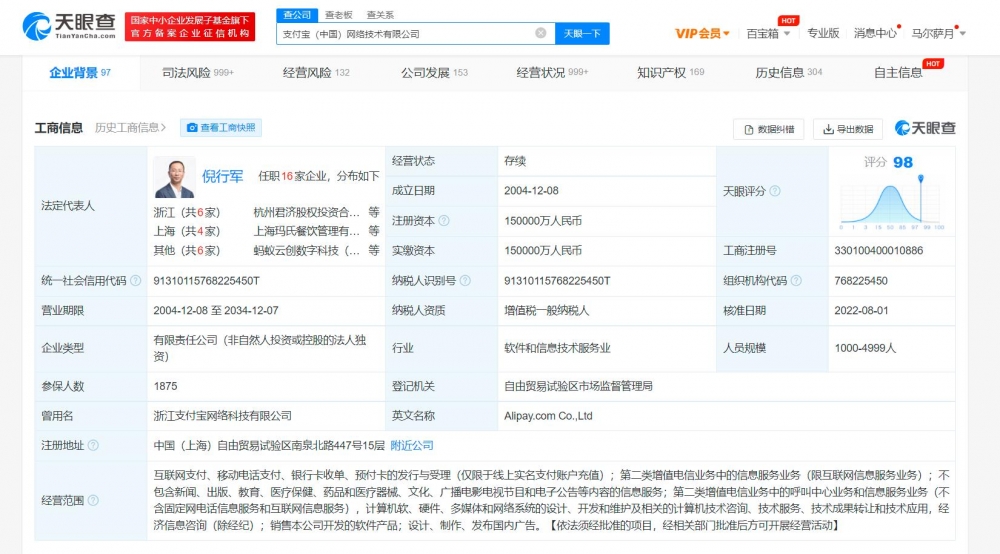The width and height of the screenshot is (1000, 554).
Task: Switch to the 知识产权 tab
Action: click(x=671, y=73)
